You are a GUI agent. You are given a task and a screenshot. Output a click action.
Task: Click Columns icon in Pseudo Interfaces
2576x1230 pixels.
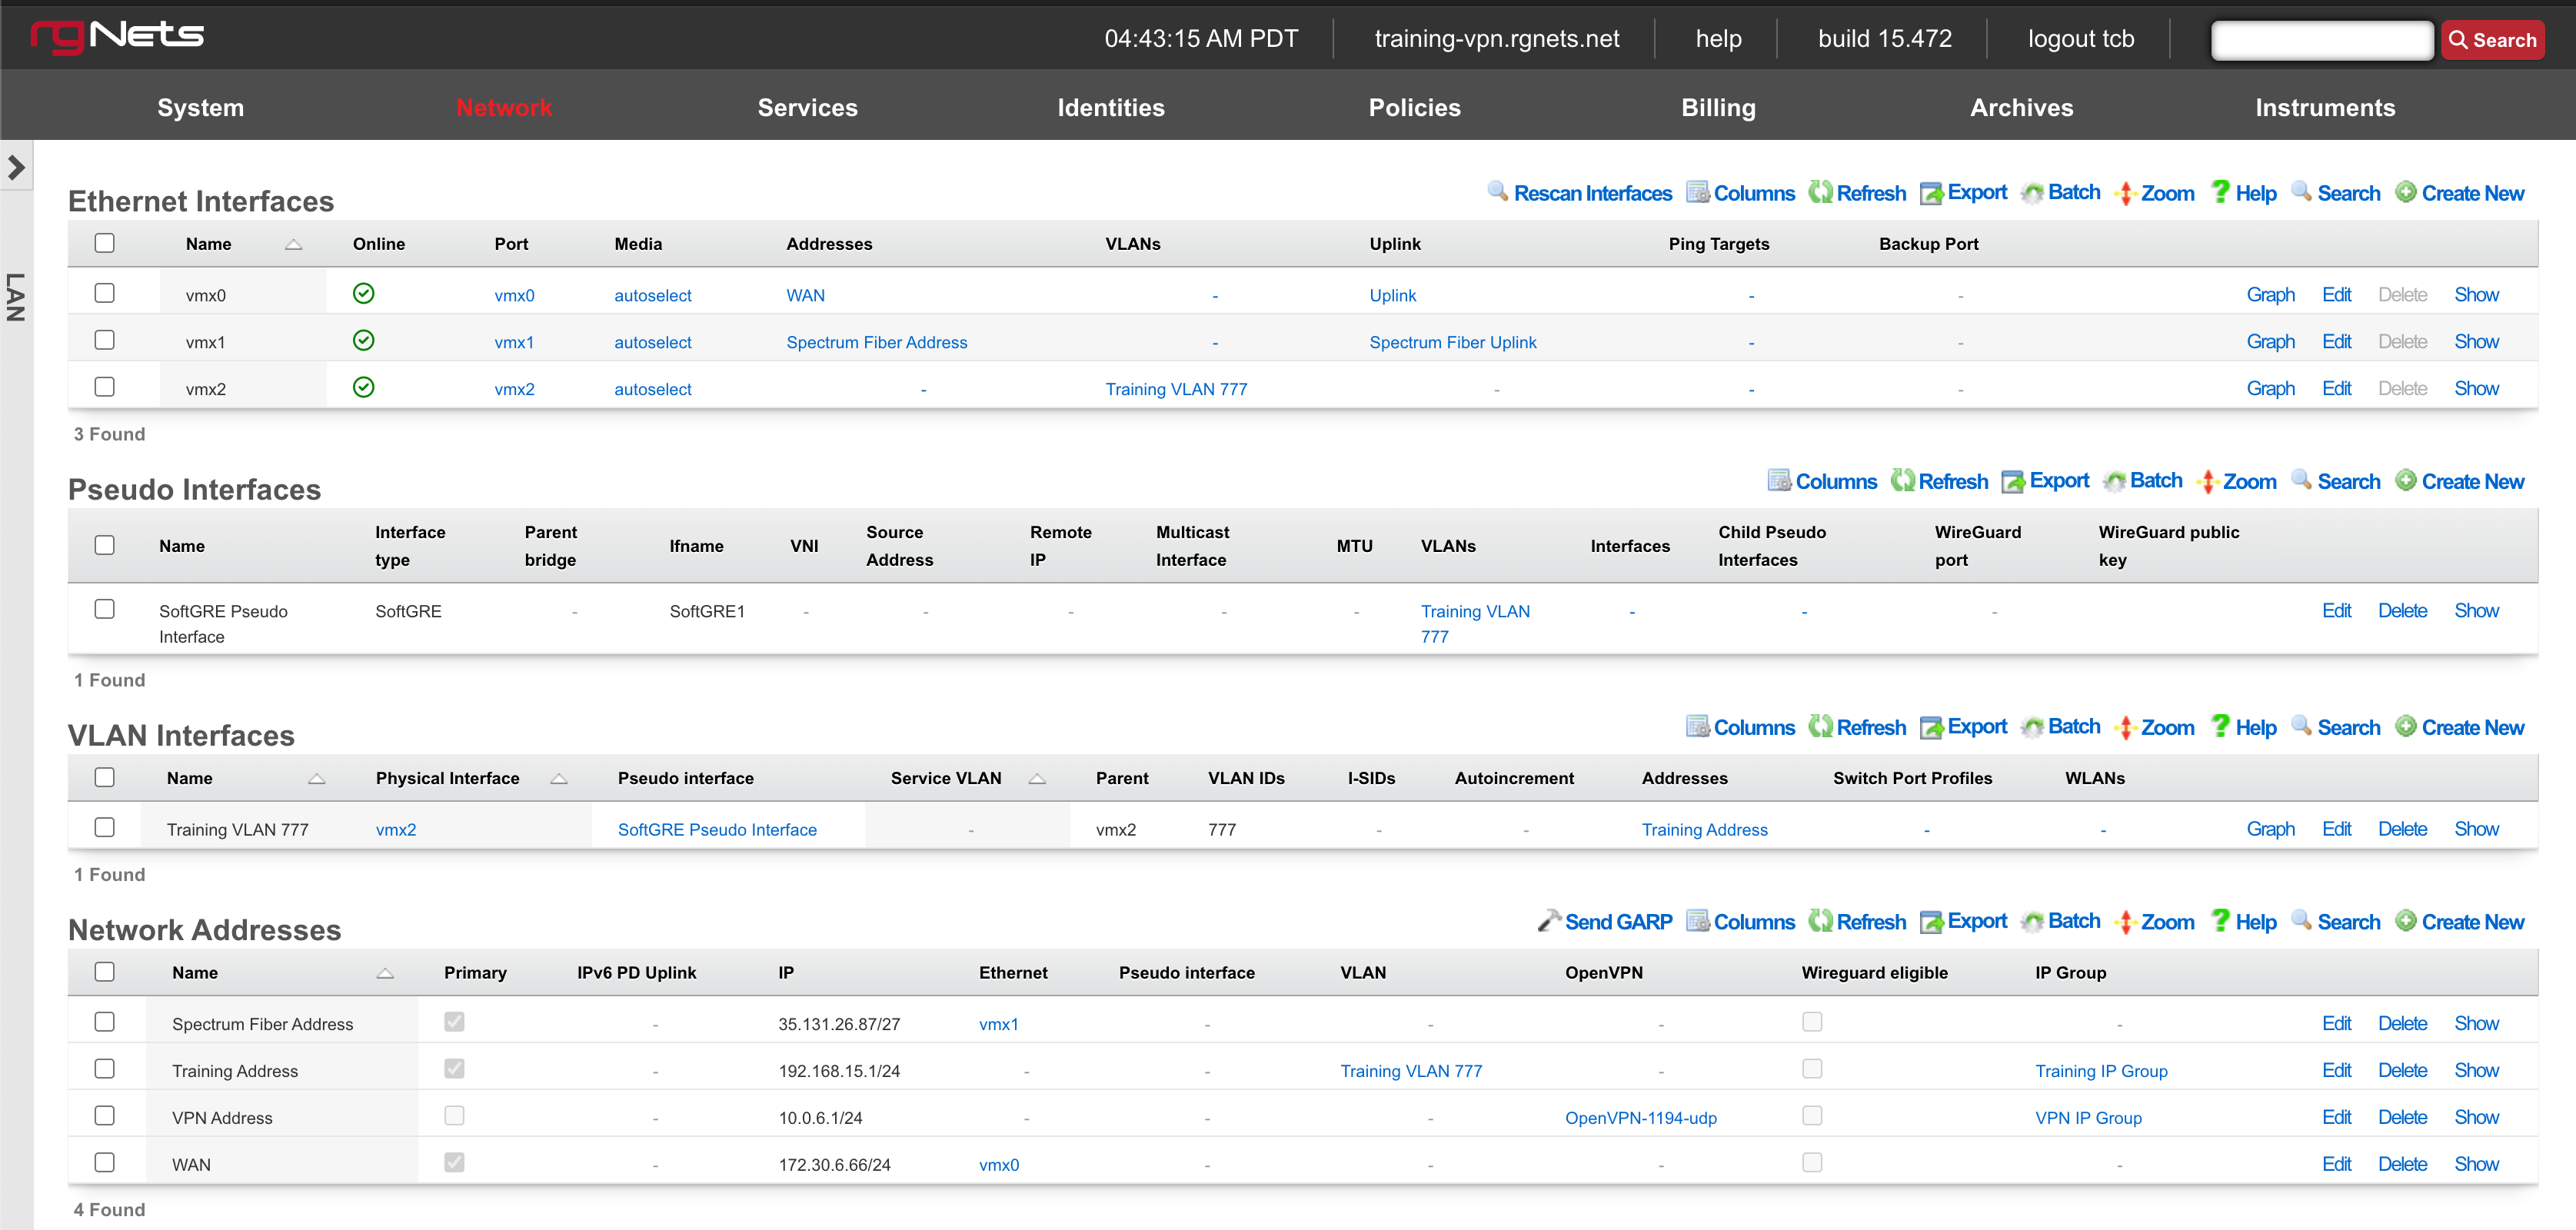pos(1779,480)
